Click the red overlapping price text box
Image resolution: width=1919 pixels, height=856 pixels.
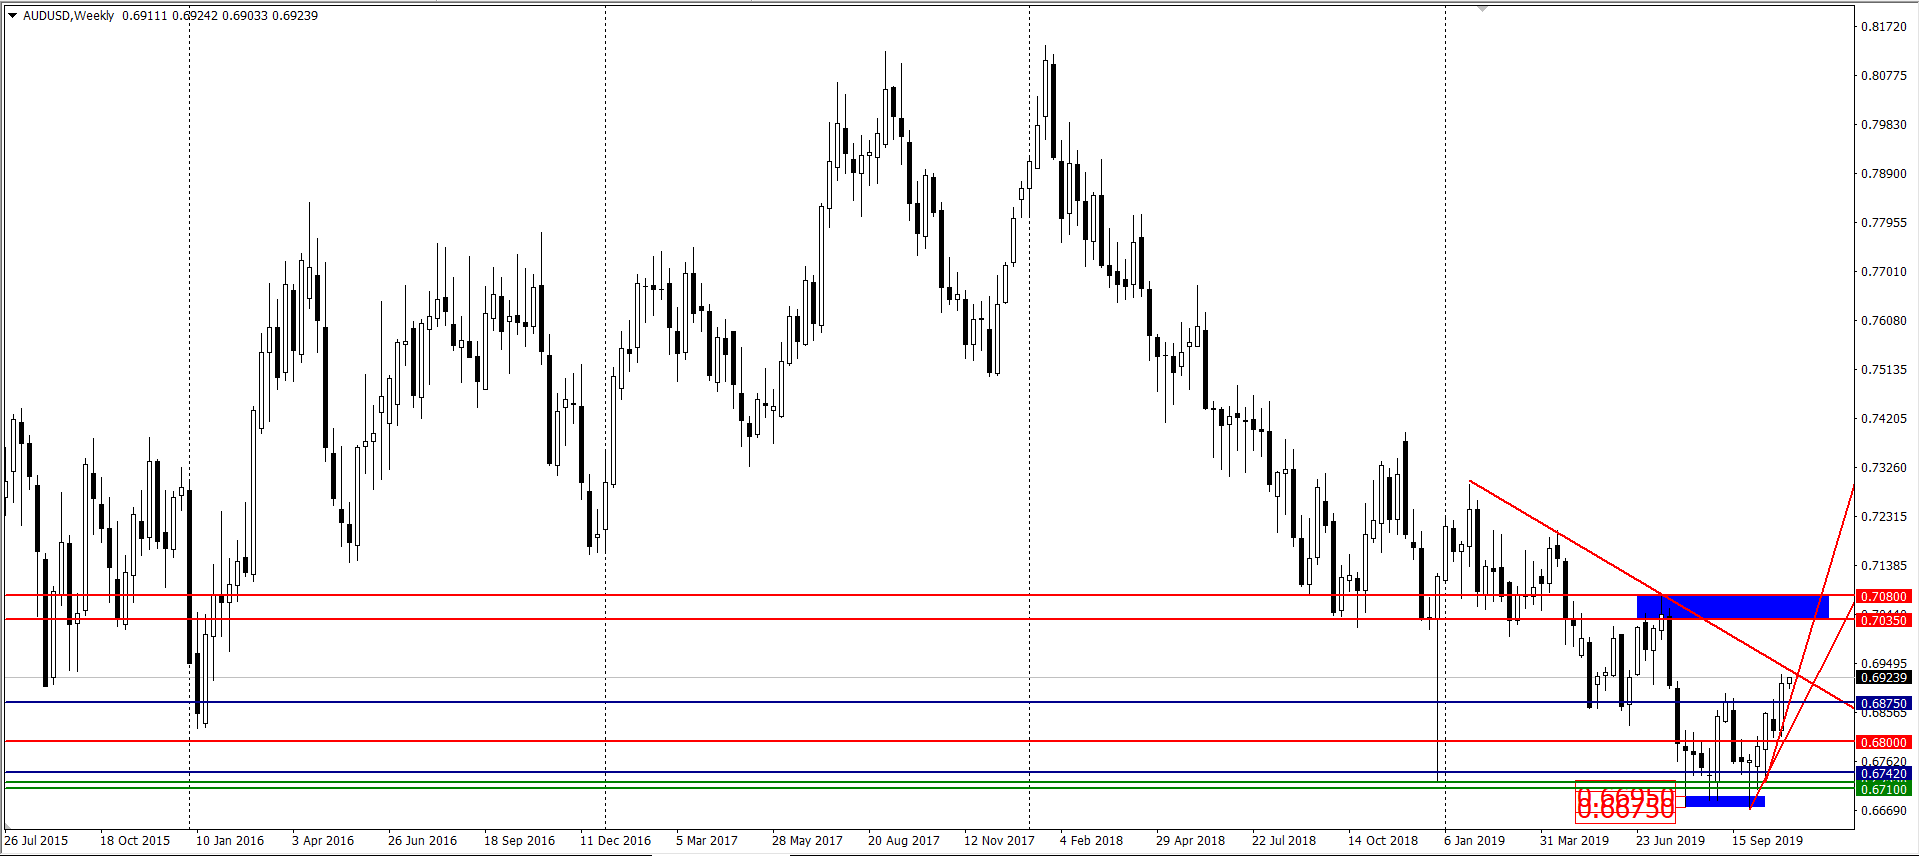(x=1625, y=802)
